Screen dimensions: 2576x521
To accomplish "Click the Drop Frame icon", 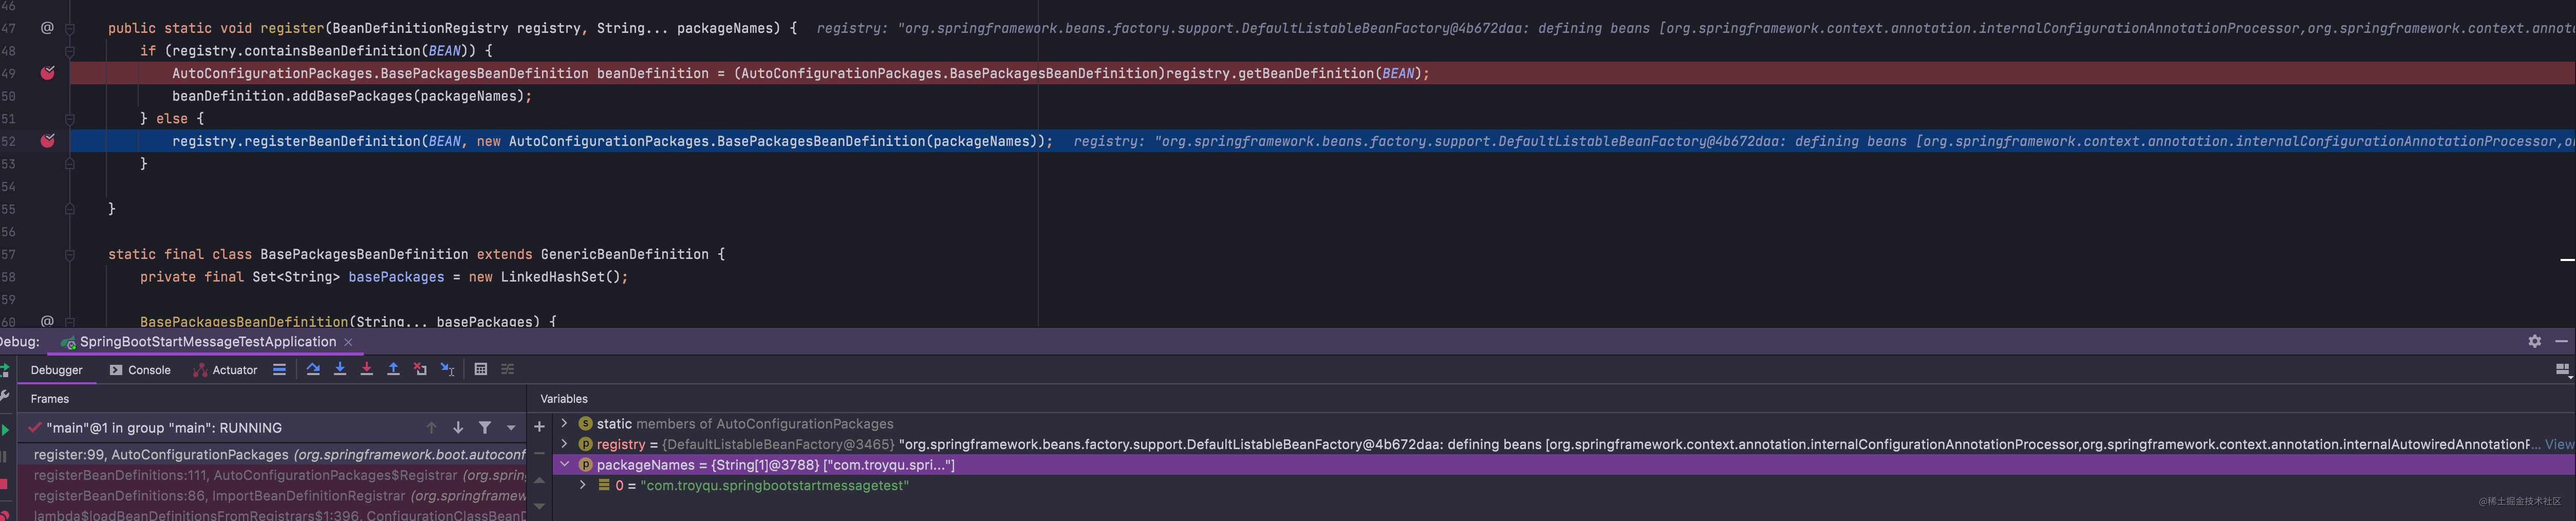I will coord(419,370).
